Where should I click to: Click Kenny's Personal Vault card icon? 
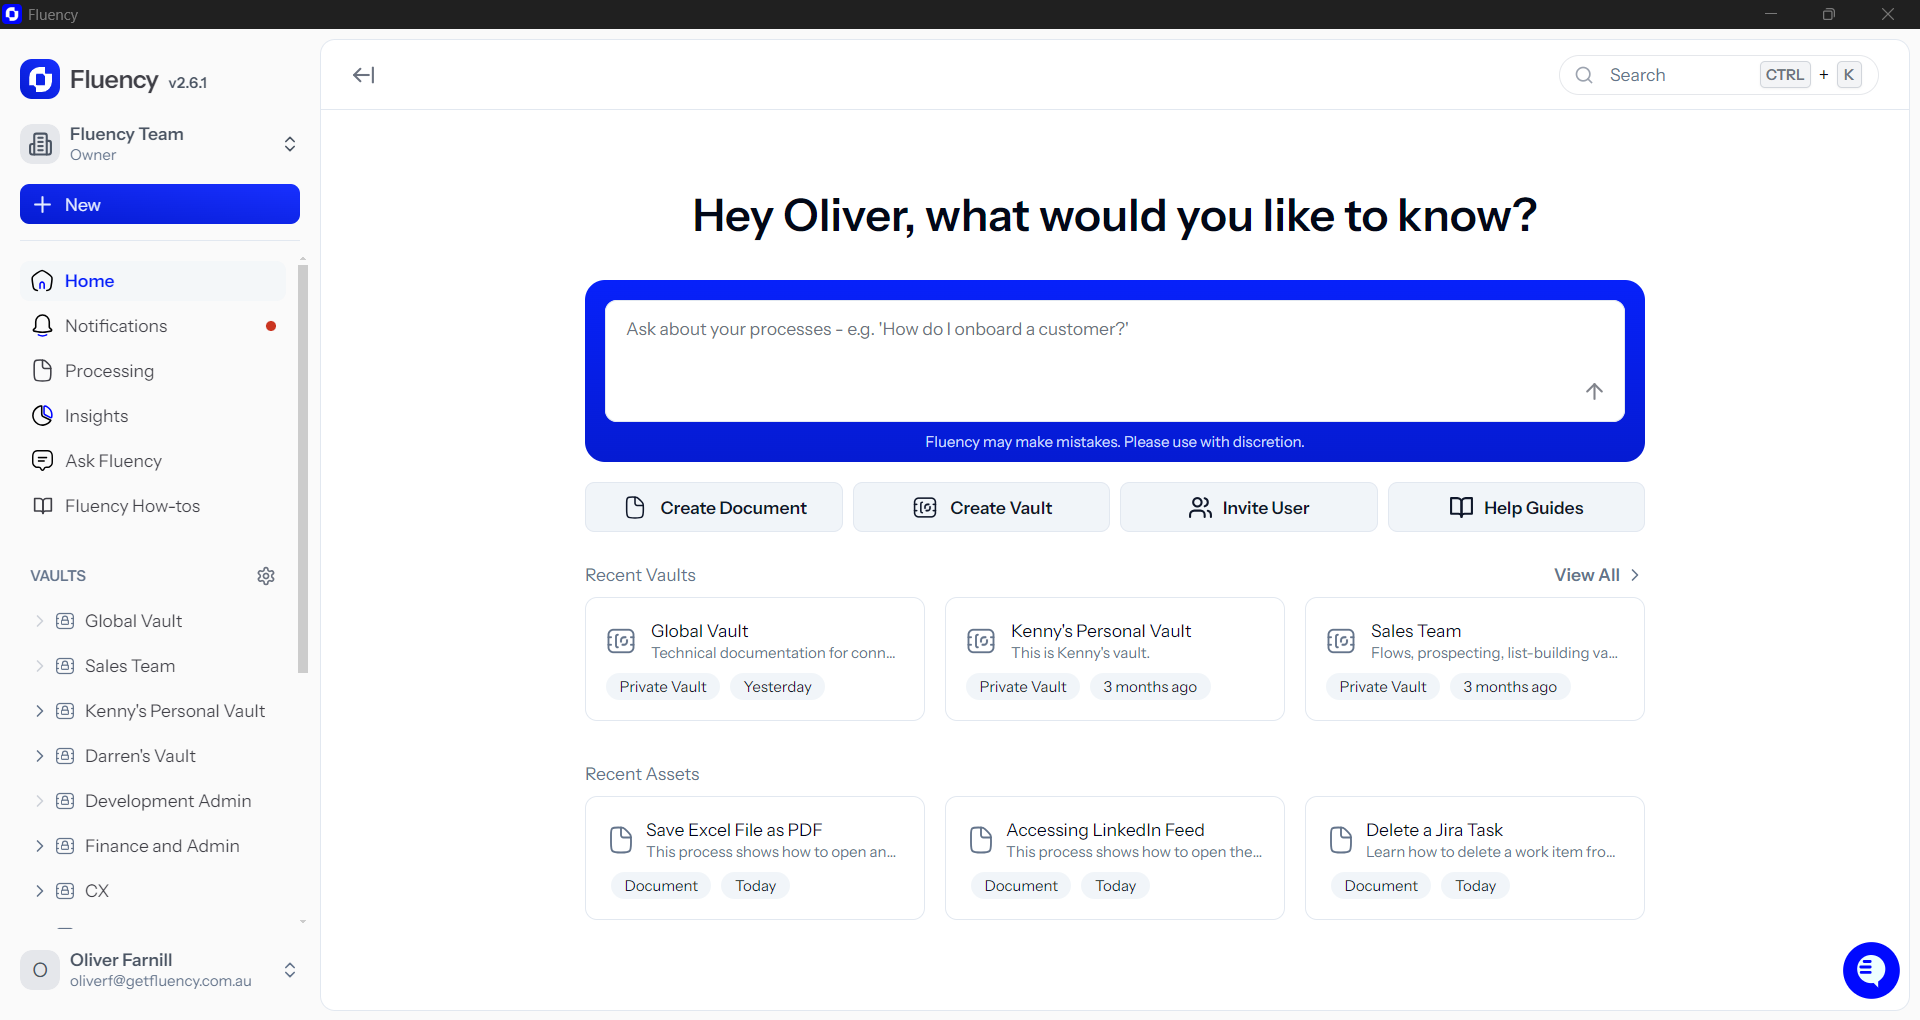pyautogui.click(x=981, y=641)
